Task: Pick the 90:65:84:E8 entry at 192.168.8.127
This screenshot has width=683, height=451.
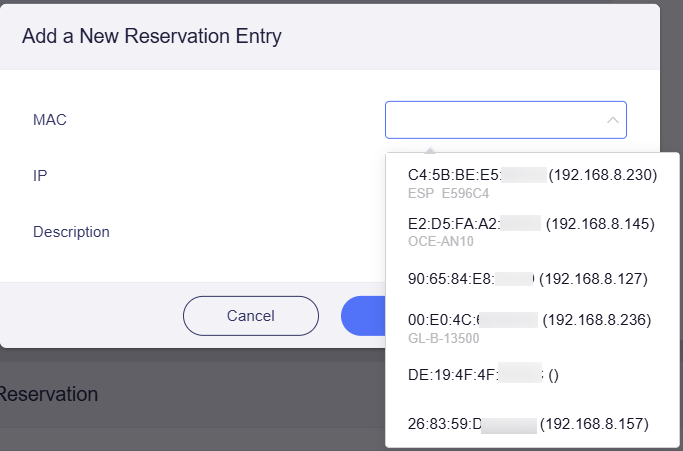Action: pyautogui.click(x=528, y=278)
